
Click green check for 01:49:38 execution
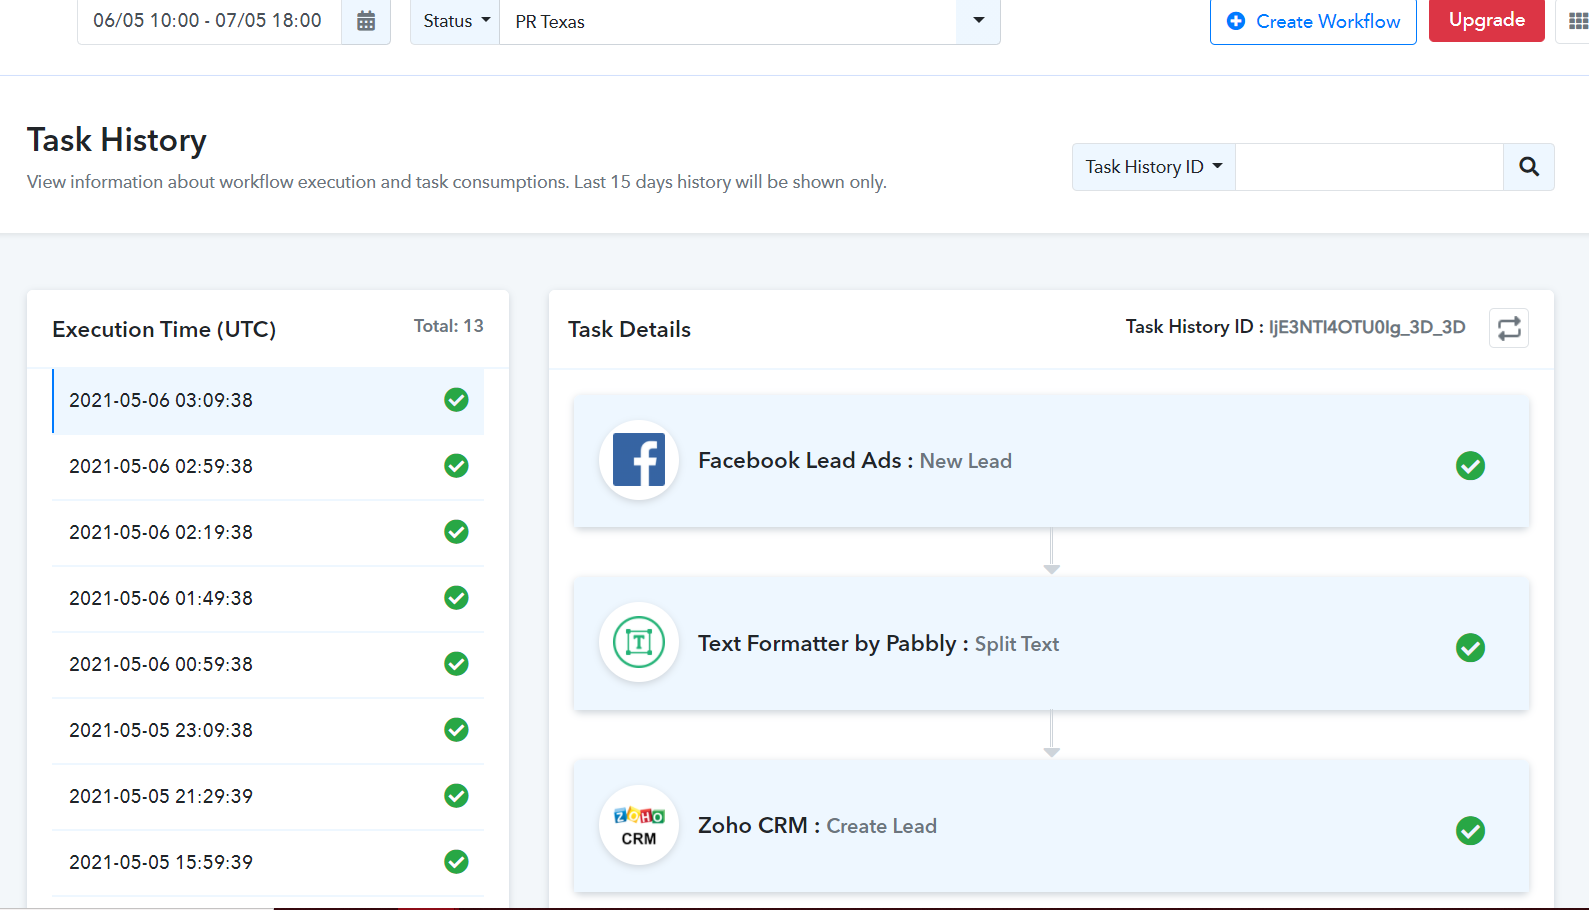click(456, 598)
